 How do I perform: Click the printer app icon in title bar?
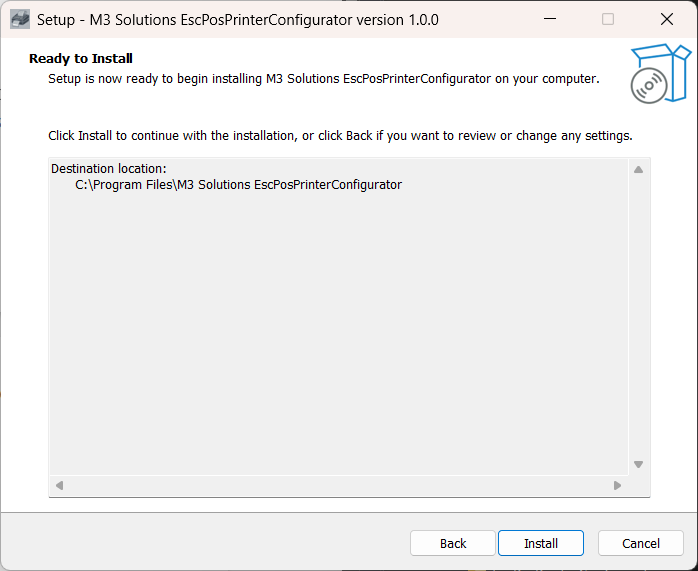coord(20,19)
